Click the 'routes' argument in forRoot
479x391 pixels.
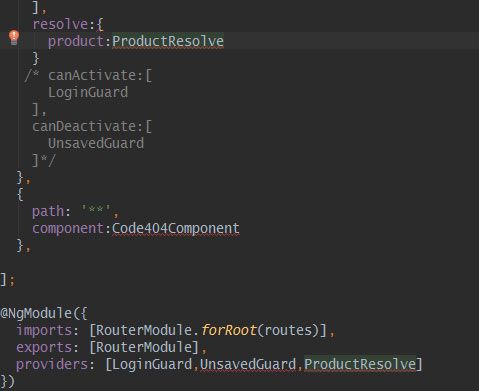(x=288, y=330)
